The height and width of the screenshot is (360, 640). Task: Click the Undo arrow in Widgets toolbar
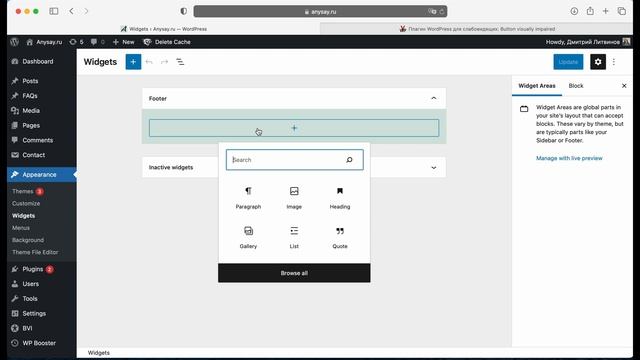coord(149,62)
